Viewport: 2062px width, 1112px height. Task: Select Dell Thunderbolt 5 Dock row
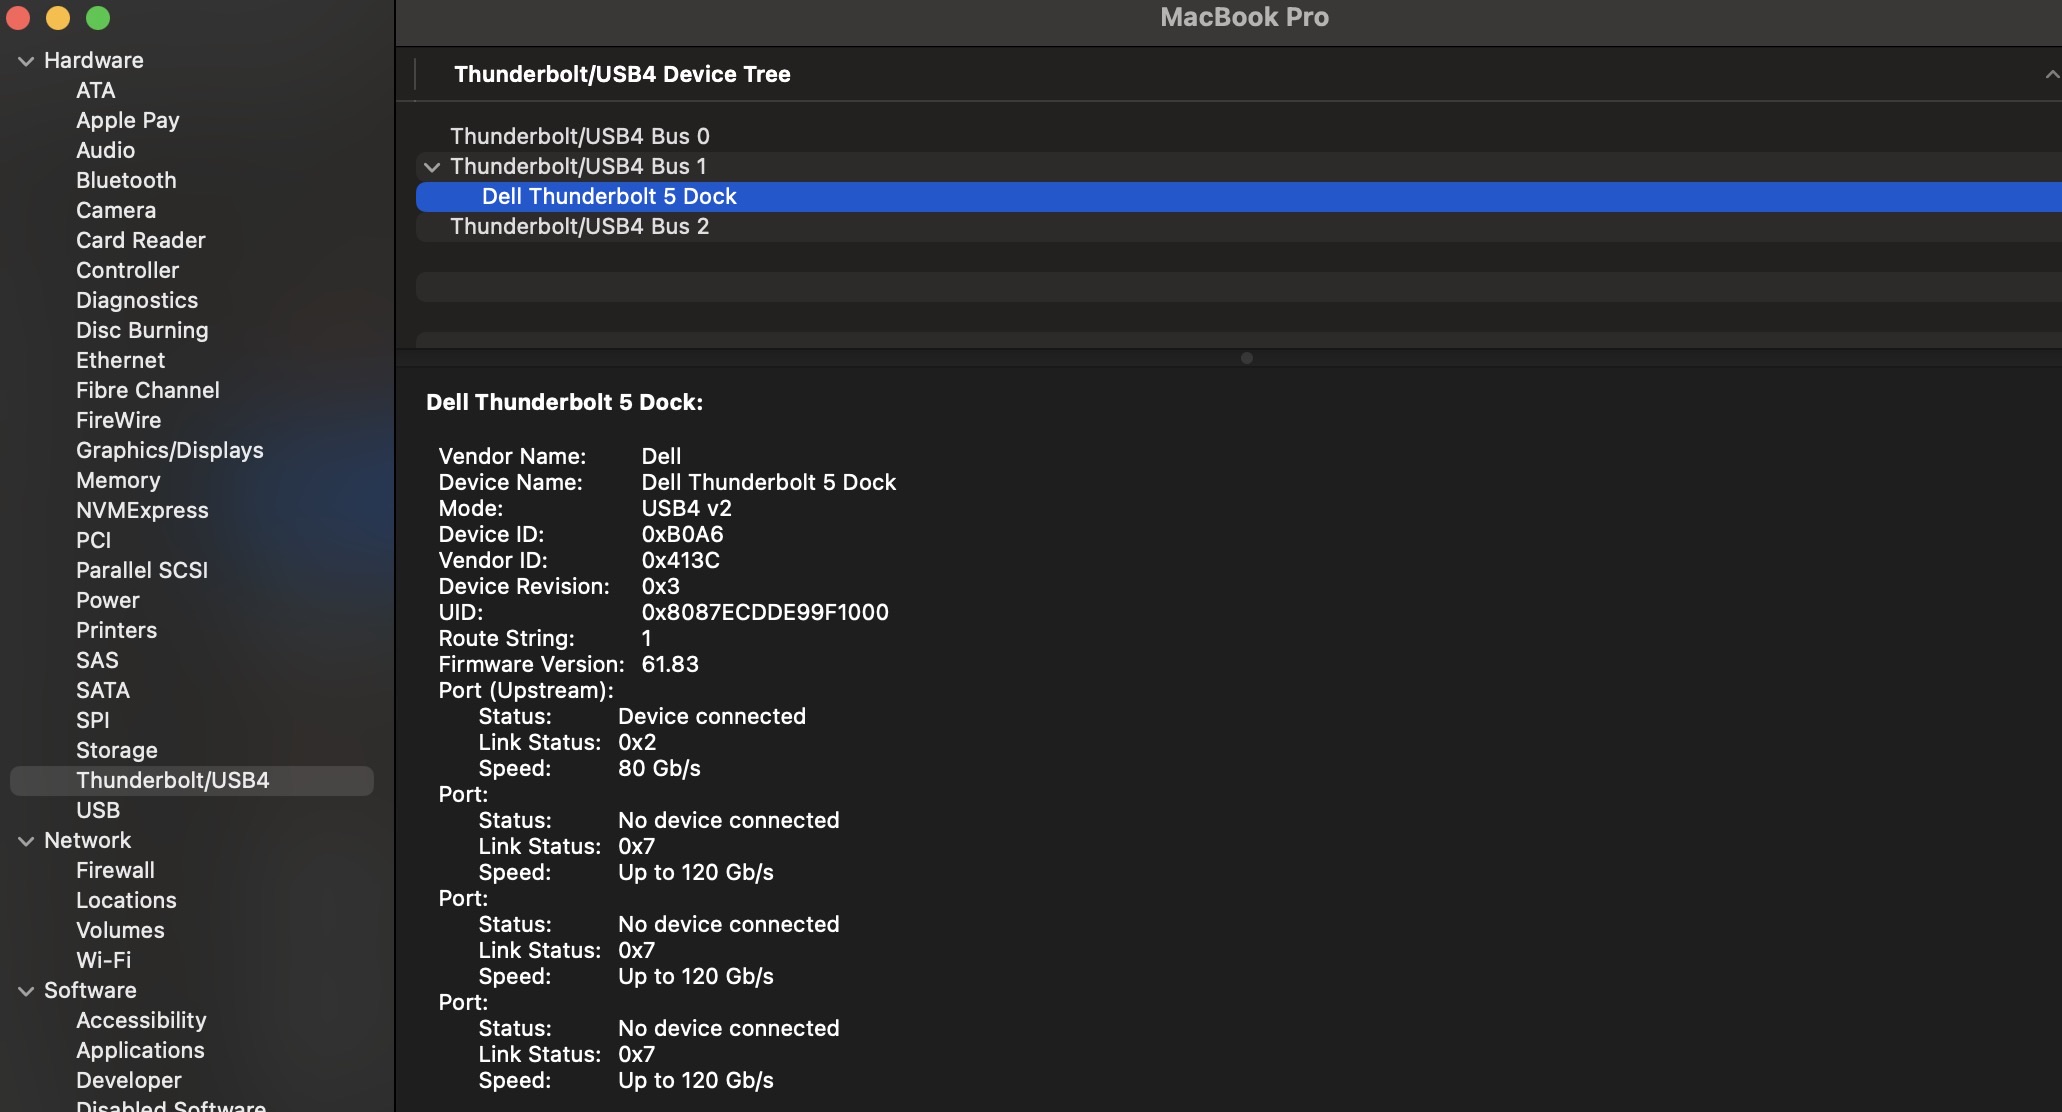(609, 197)
